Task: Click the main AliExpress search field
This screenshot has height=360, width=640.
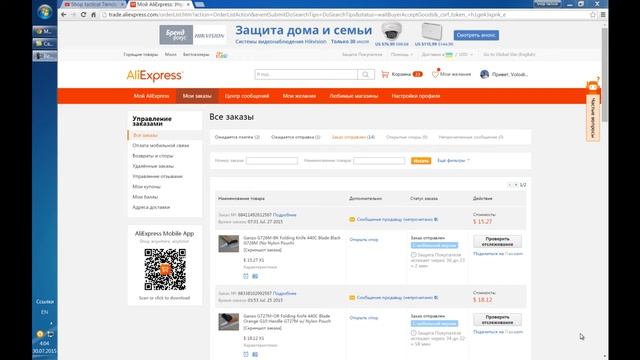Action: [x=306, y=74]
